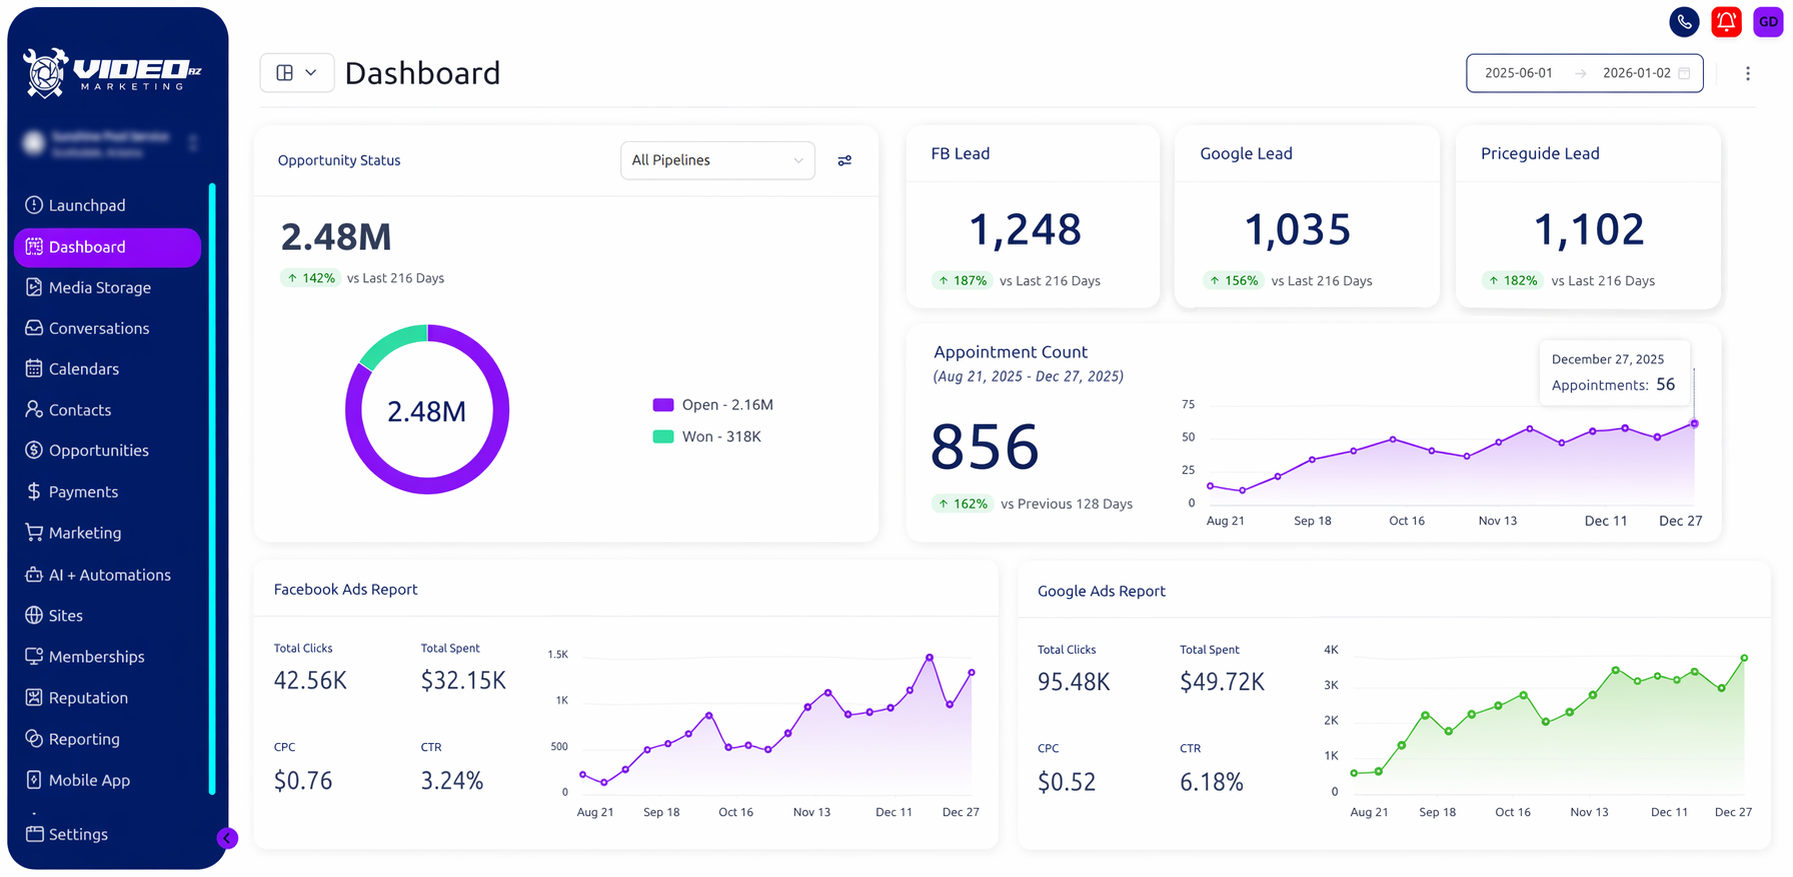Image resolution: width=1793 pixels, height=877 pixels.
Task: Click the purple Open legend swatch
Action: [x=663, y=405]
